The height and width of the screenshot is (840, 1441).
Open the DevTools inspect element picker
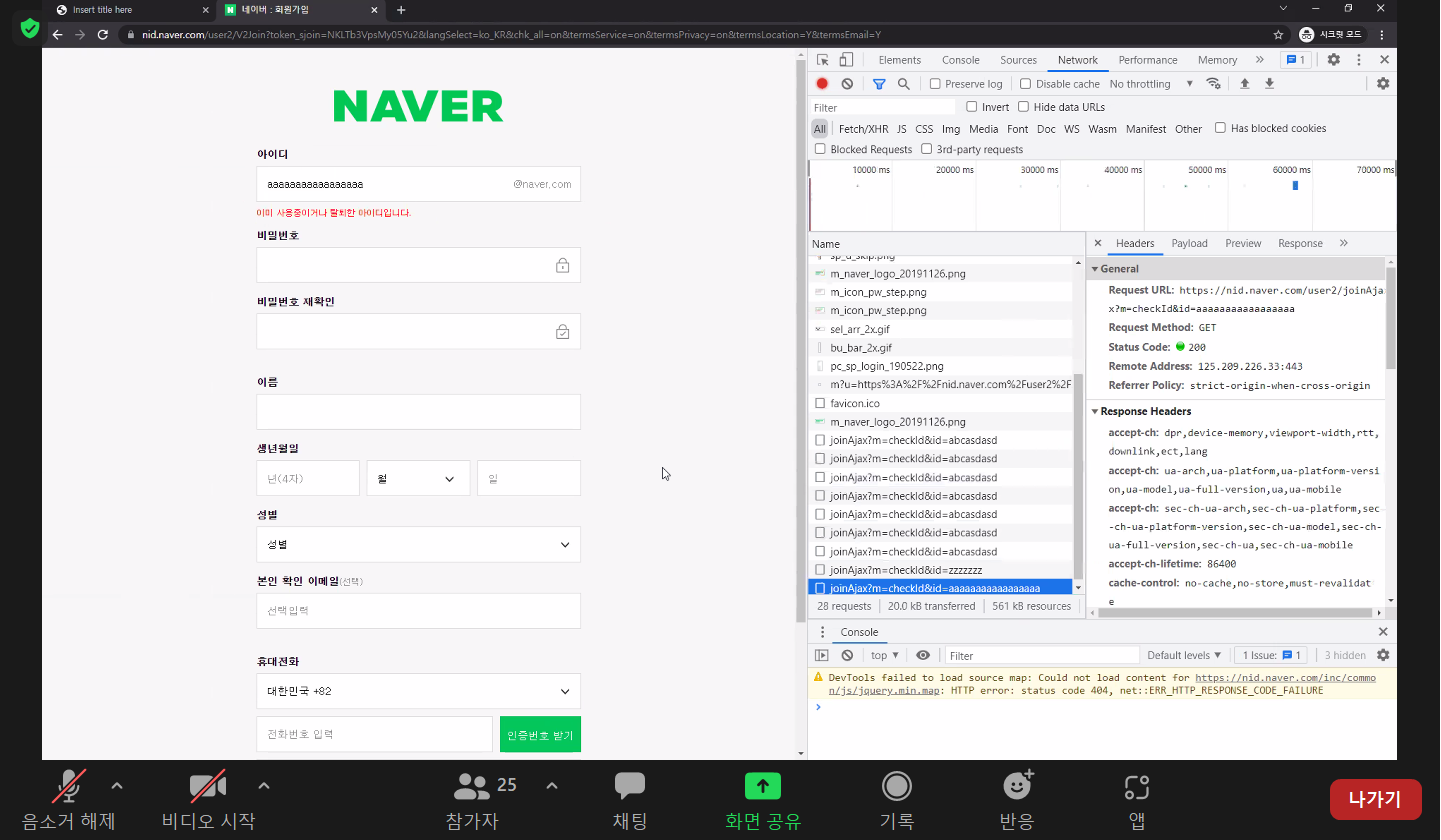tap(822, 60)
